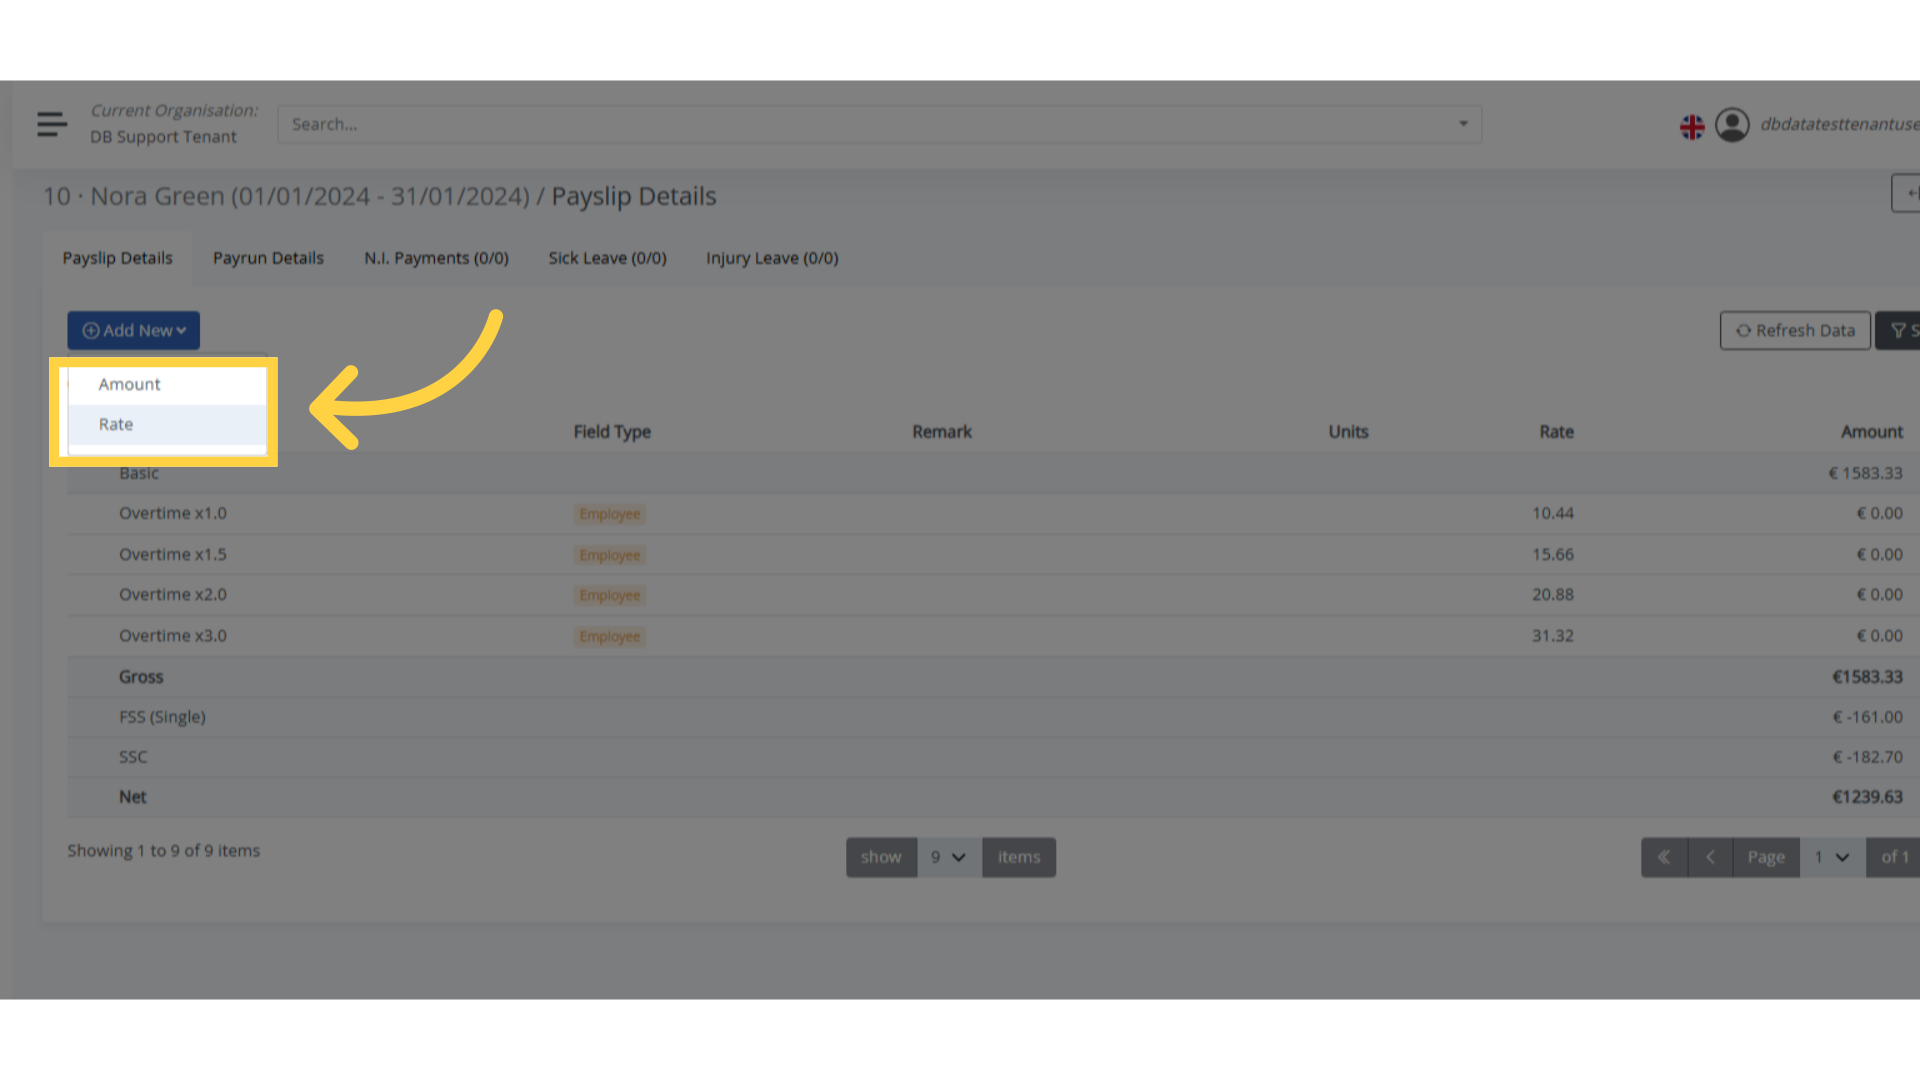Expand the page number selector dropdown

pos(1832,857)
